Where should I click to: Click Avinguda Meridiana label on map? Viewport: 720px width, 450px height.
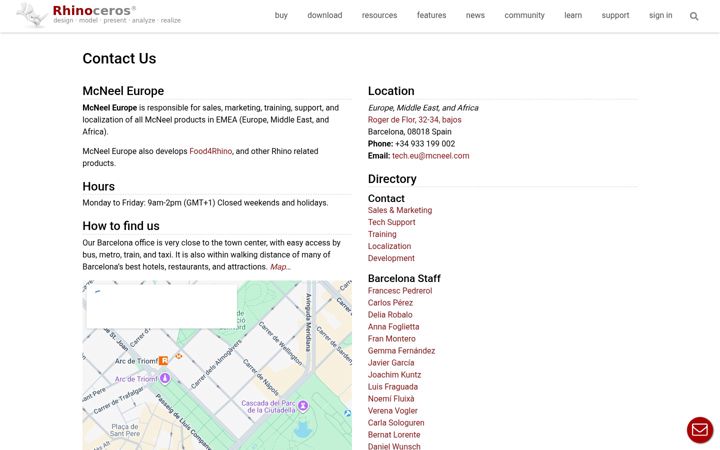pyautogui.click(x=309, y=321)
